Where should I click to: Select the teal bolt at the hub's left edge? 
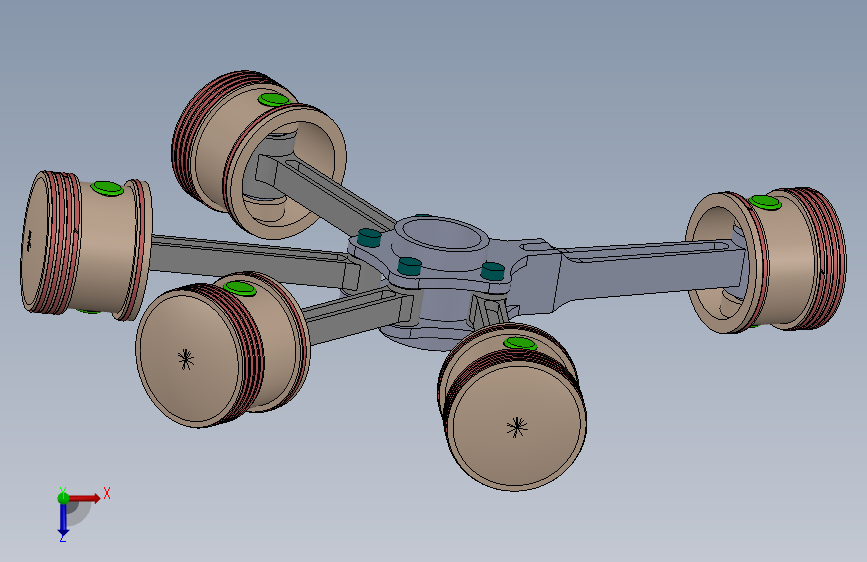[369, 238]
